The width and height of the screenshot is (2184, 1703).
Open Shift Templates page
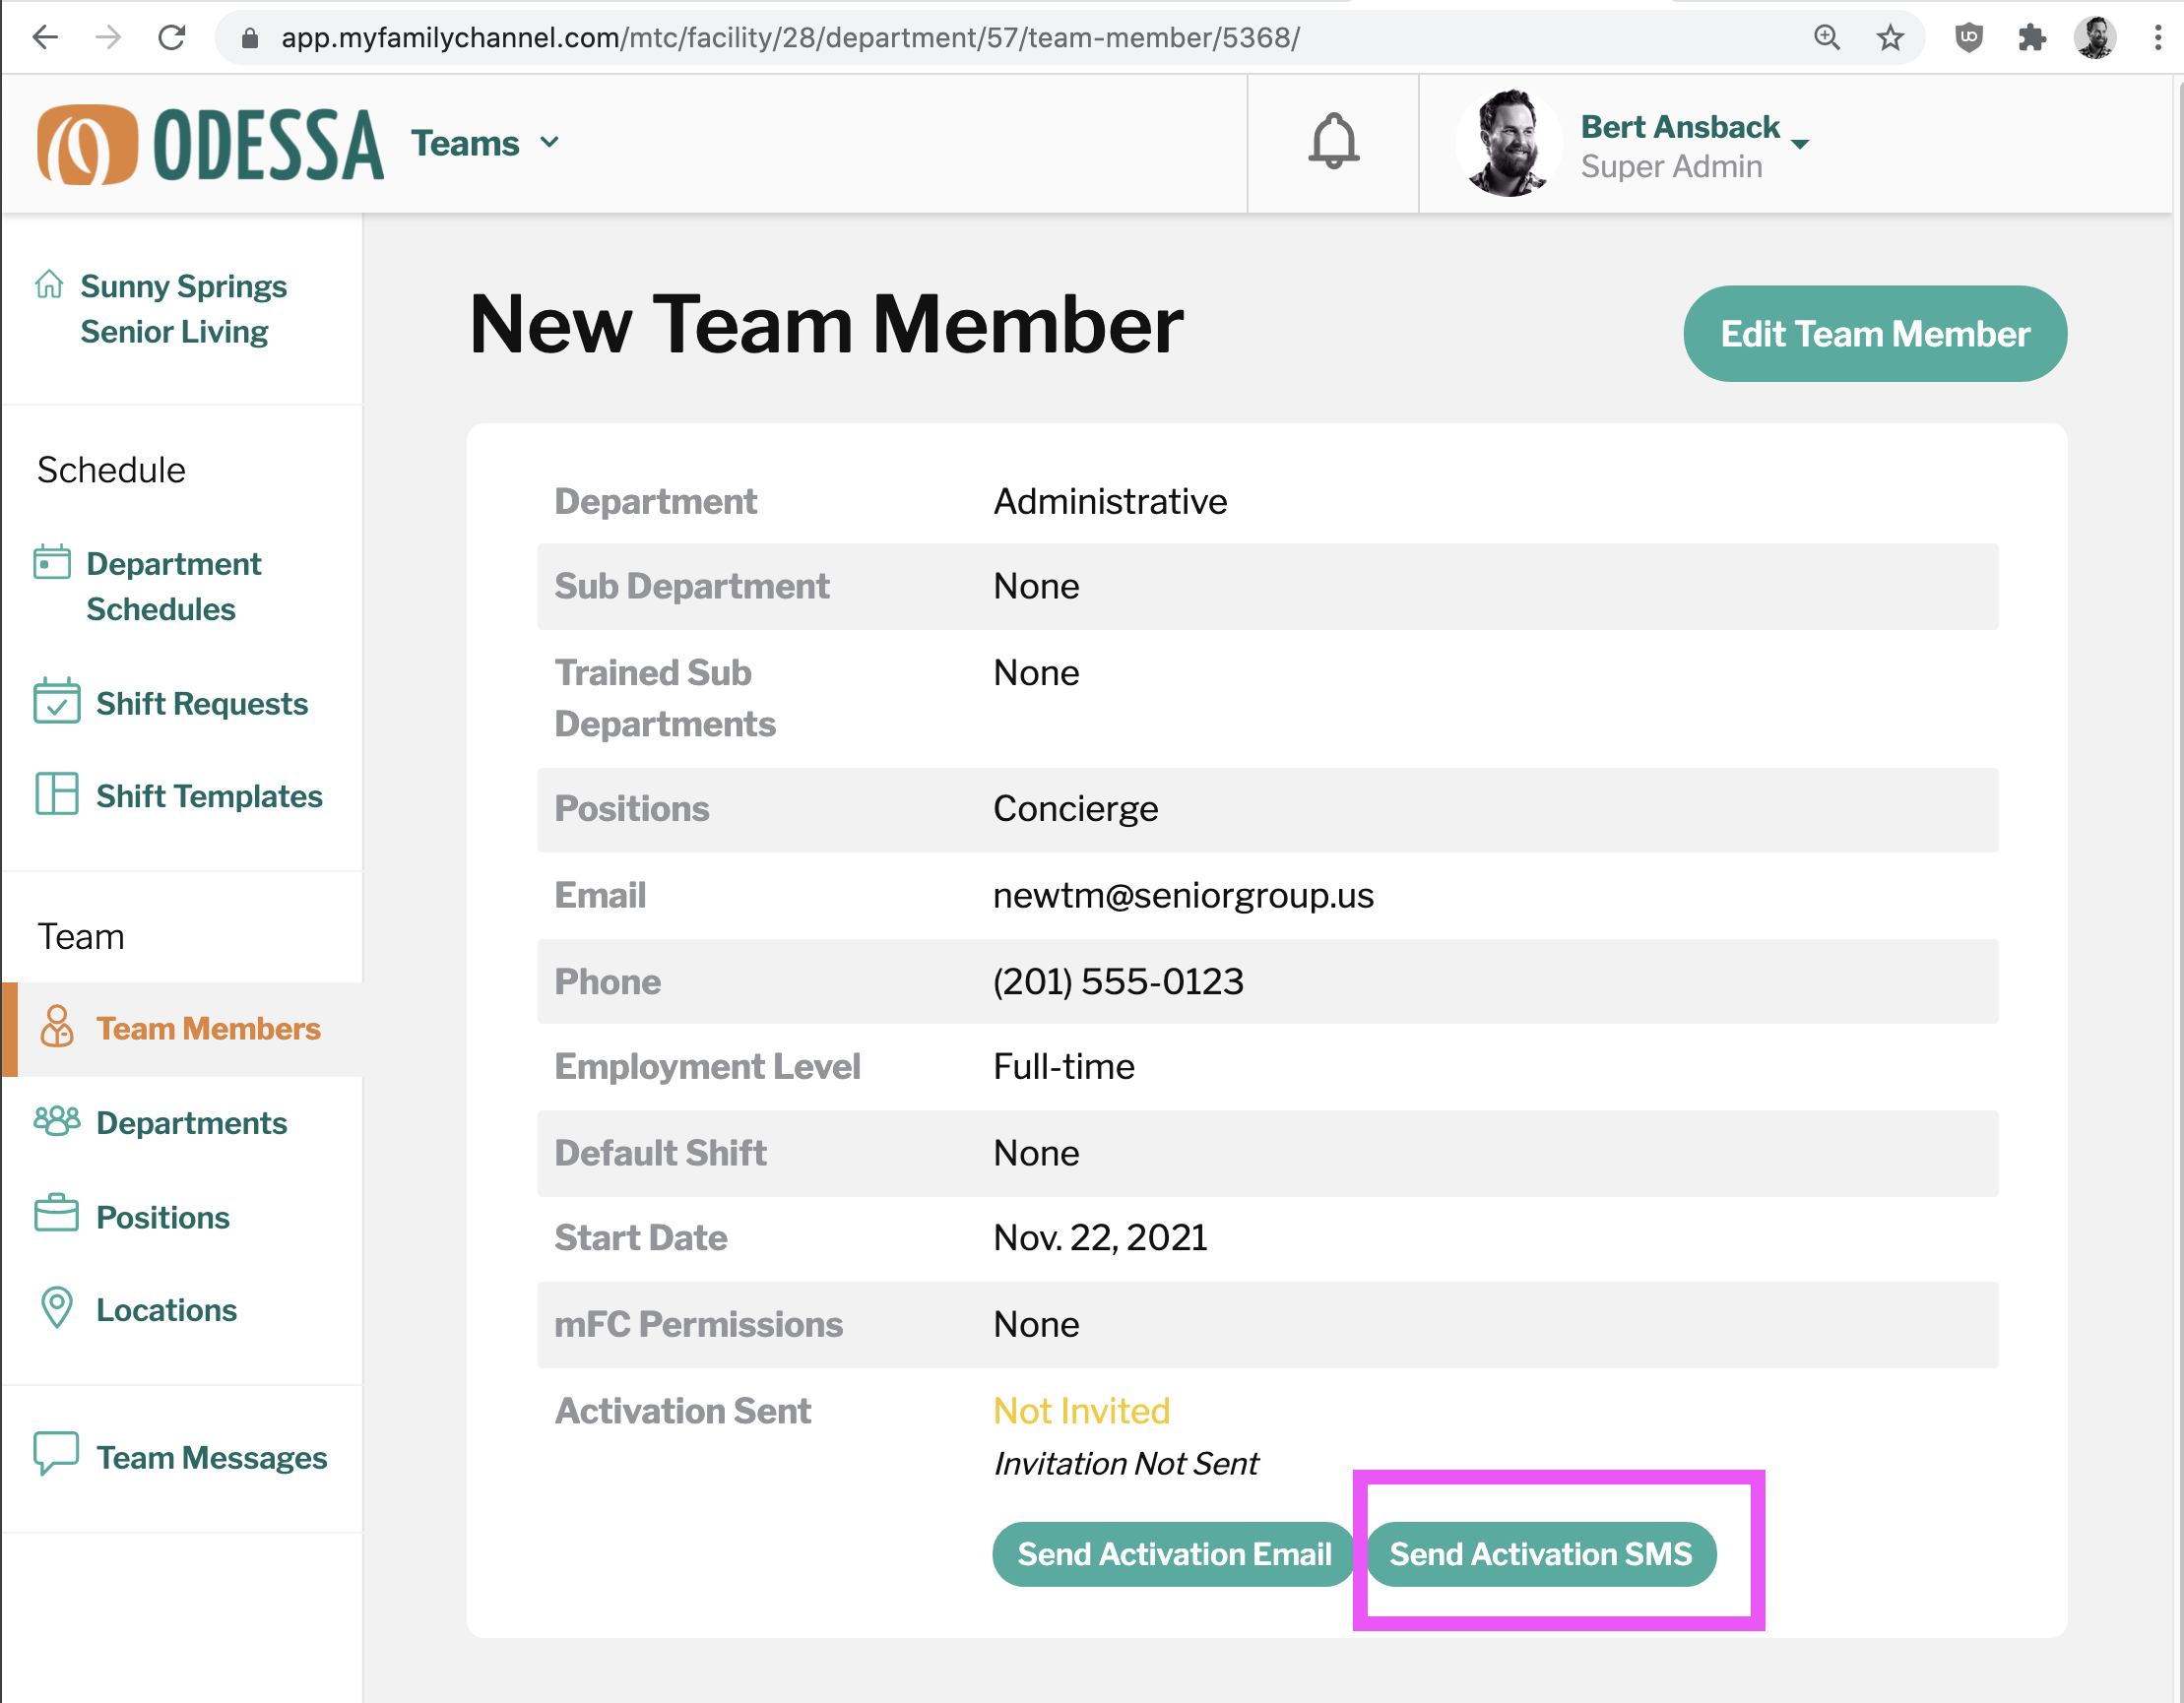coord(209,796)
